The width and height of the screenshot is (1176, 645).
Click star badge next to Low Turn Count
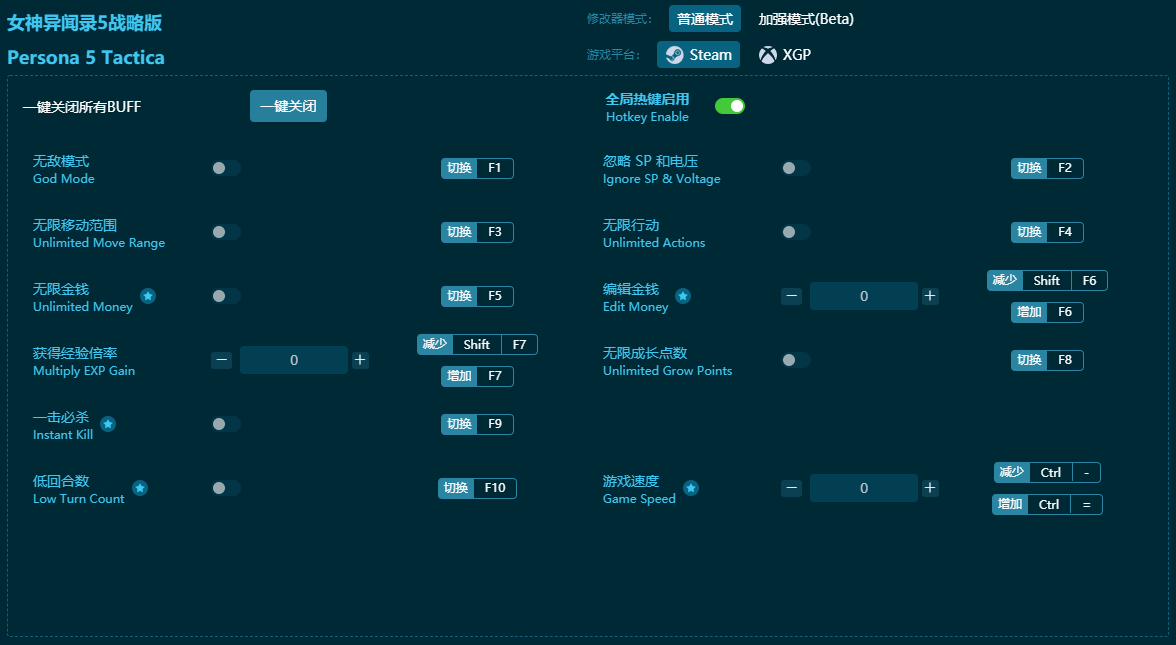point(140,488)
